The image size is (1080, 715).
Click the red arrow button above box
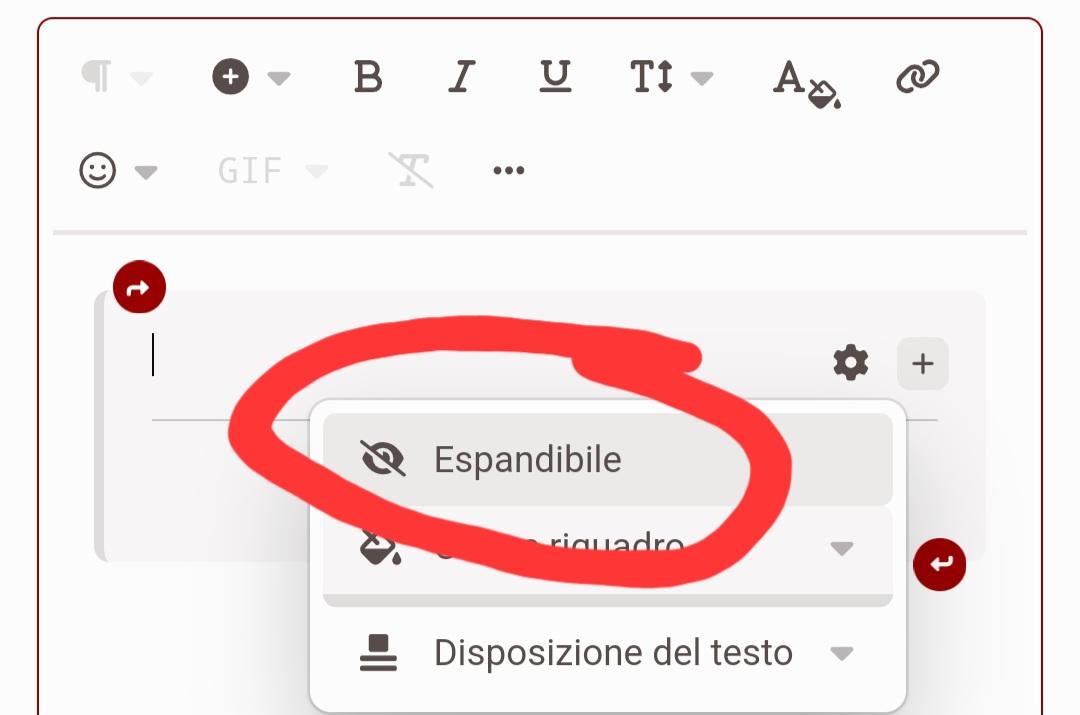[139, 287]
